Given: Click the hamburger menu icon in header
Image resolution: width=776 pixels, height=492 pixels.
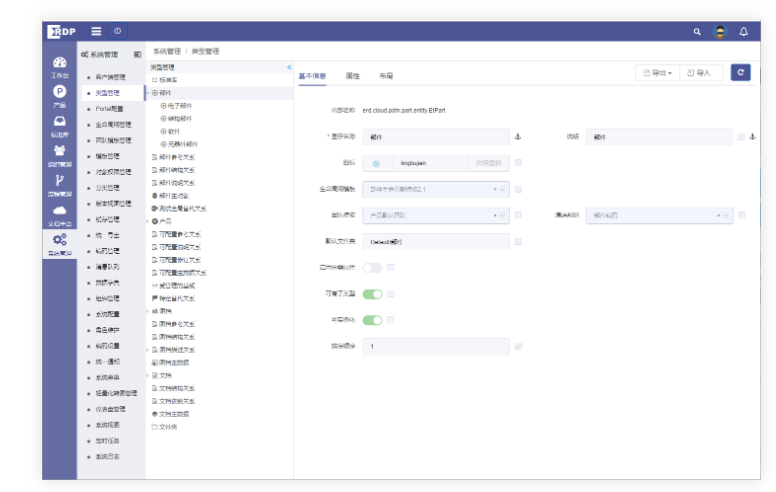Looking at the screenshot, I should tap(96, 32).
